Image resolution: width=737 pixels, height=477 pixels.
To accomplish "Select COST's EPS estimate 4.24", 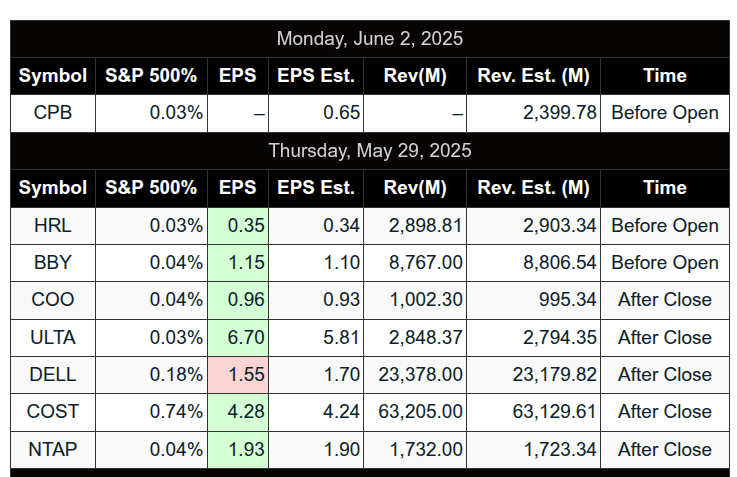I will (316, 412).
